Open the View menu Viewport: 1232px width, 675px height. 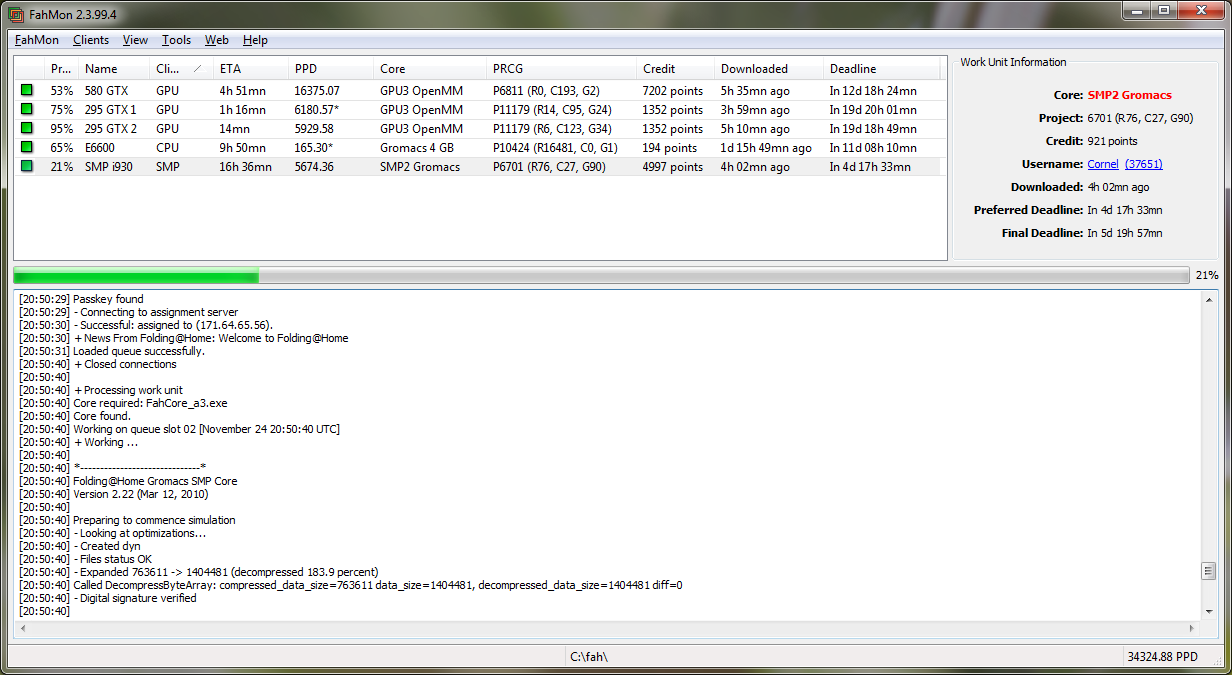(x=135, y=40)
